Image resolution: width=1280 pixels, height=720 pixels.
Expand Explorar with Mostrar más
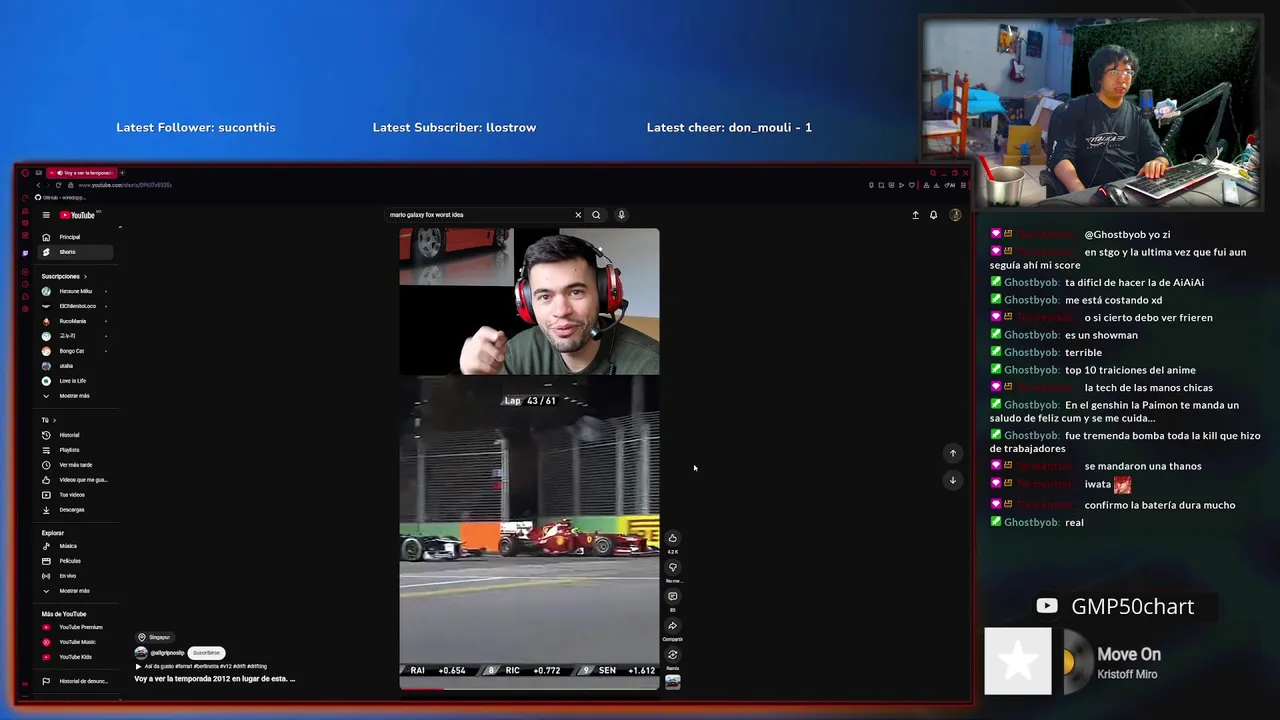[x=74, y=591]
